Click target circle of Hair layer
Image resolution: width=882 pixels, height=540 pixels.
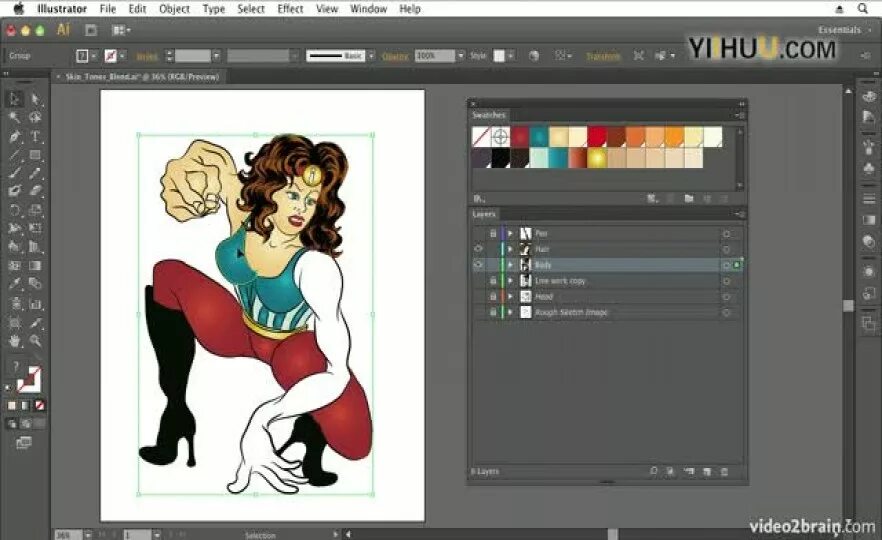pos(726,249)
